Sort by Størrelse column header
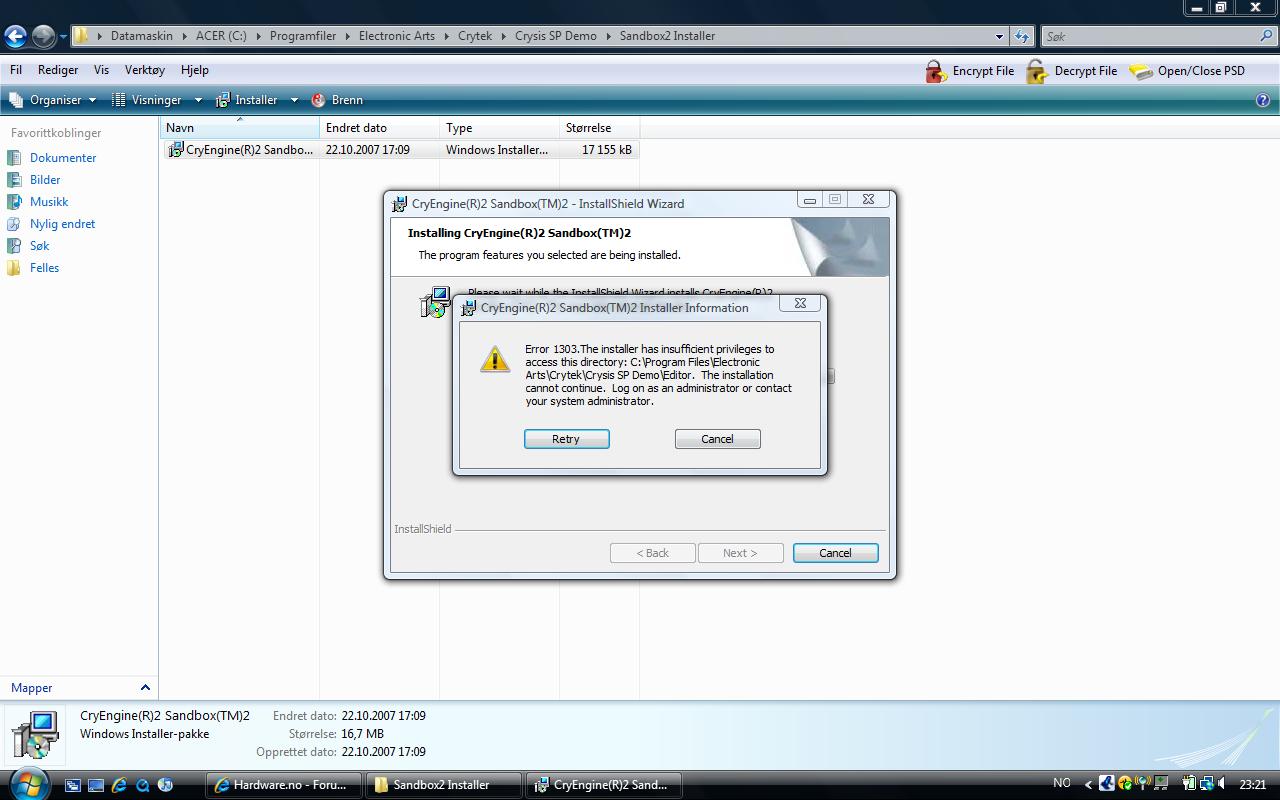The height and width of the screenshot is (800, 1280). 600,128
